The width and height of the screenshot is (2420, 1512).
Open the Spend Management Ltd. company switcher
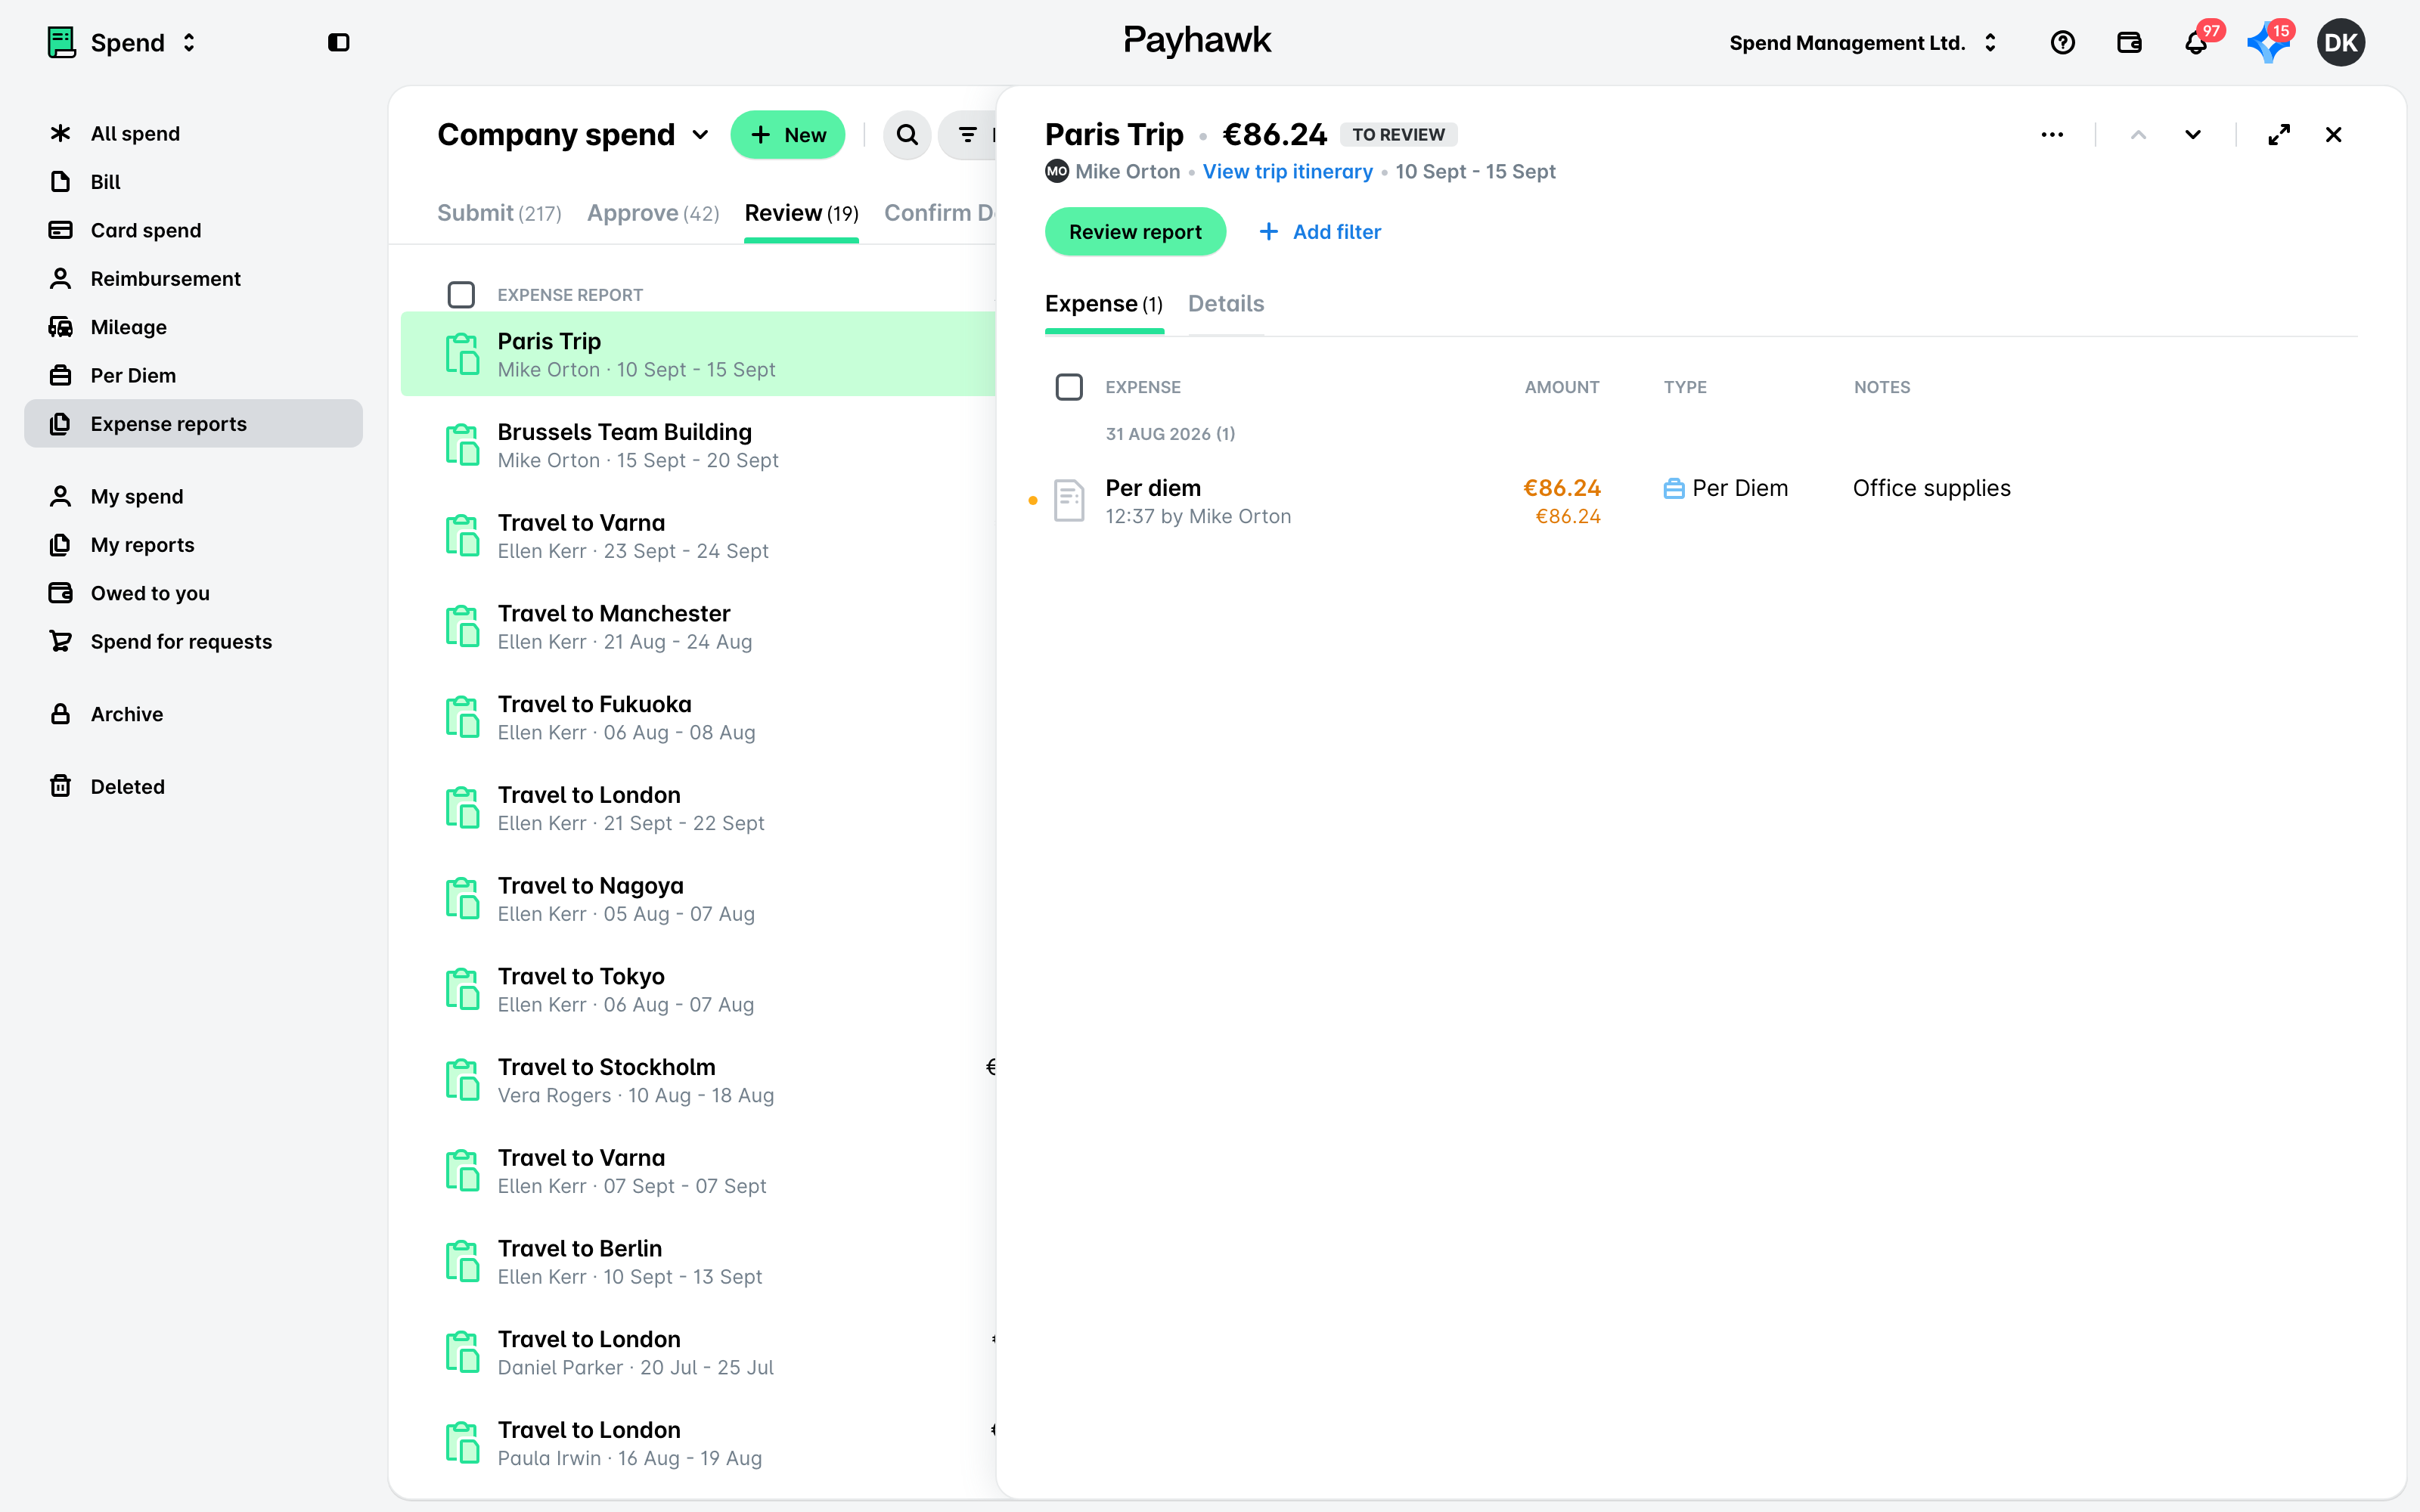[x=1863, y=42]
